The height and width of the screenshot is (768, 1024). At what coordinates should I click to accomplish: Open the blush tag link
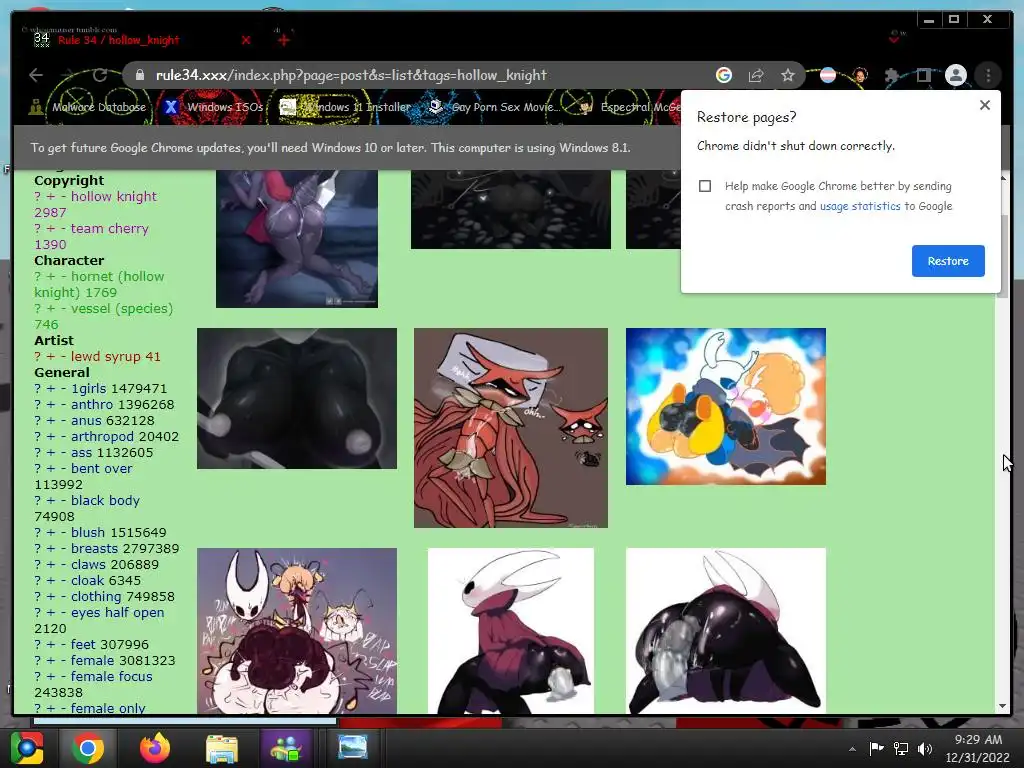[x=88, y=532]
